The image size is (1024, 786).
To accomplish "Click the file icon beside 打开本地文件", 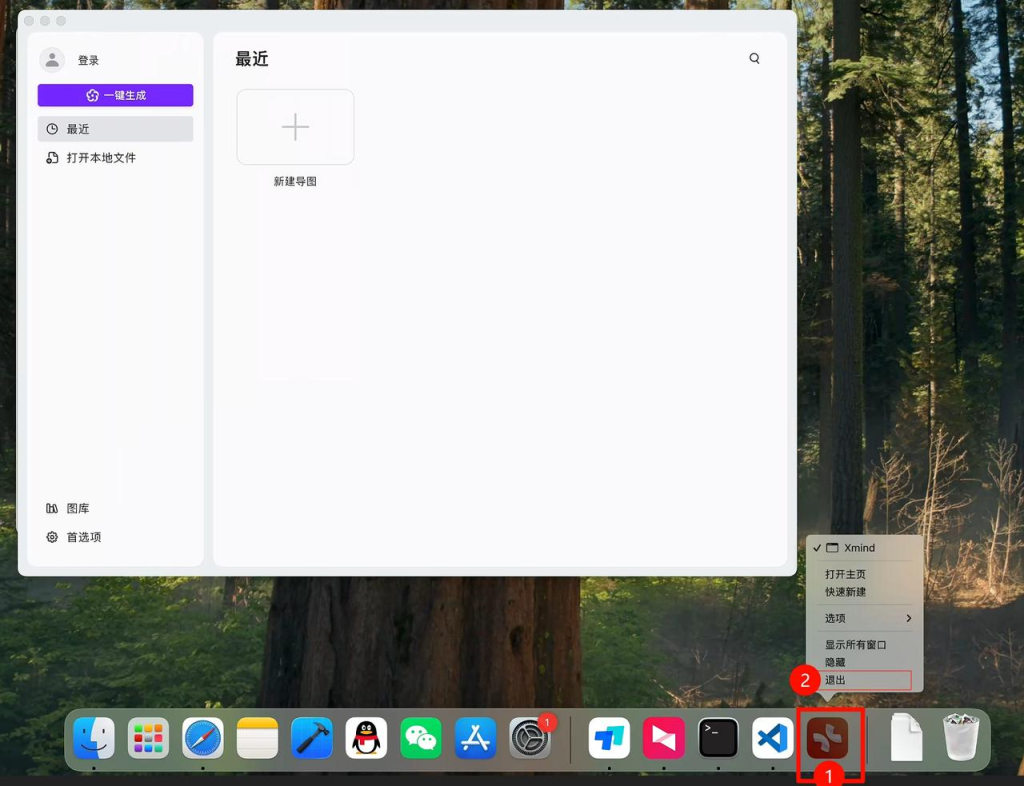I will [52, 158].
